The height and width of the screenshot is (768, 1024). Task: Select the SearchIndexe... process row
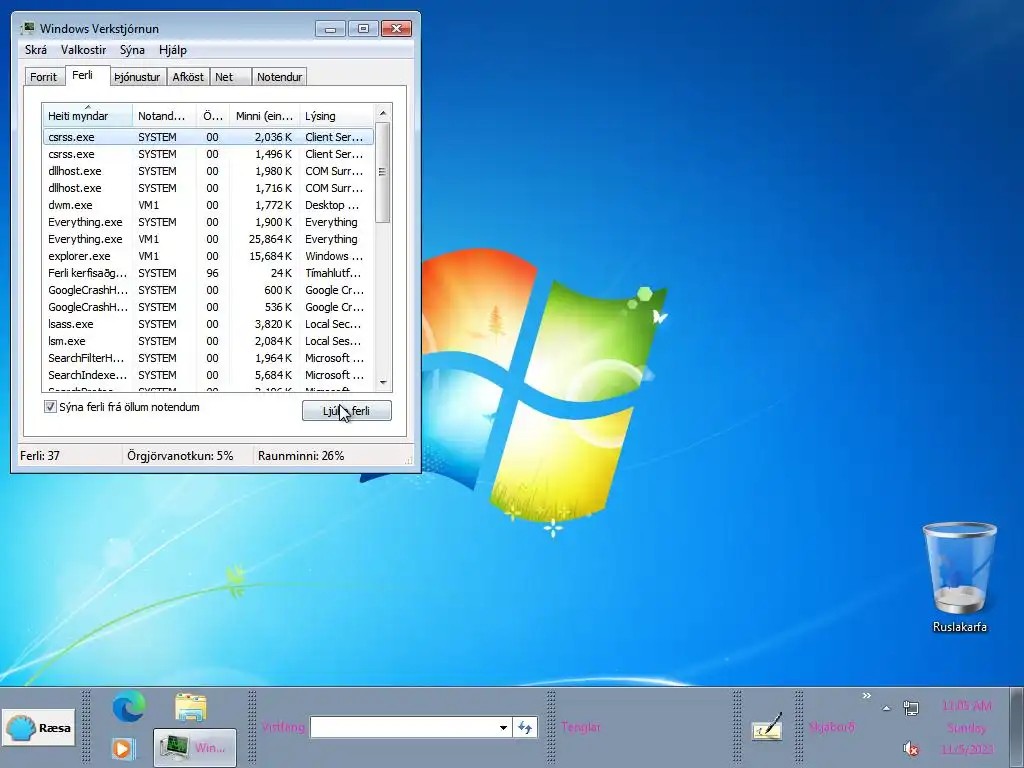[x=208, y=375]
